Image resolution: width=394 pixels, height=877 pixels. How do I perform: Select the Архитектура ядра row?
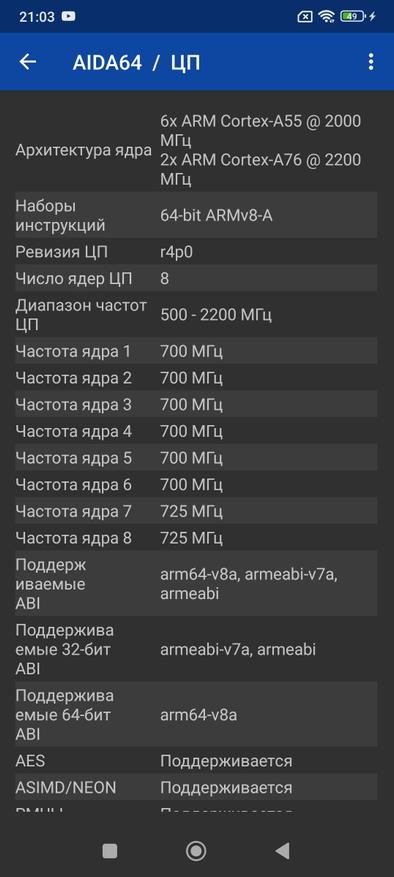[196, 150]
